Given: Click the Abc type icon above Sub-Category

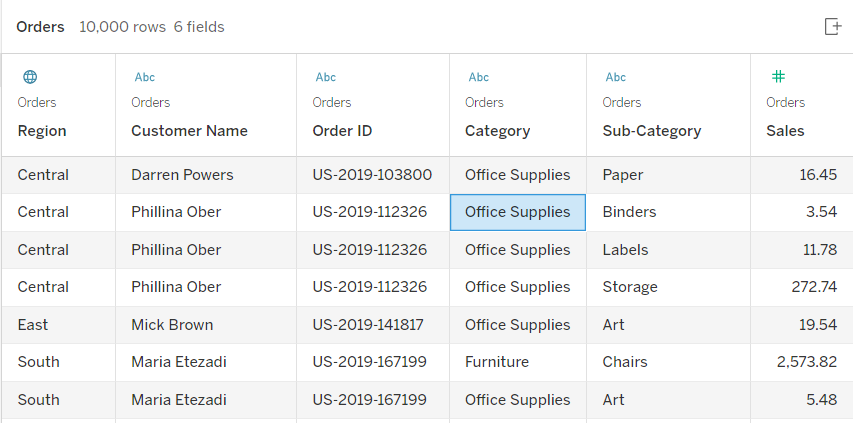Looking at the screenshot, I should click(x=616, y=77).
